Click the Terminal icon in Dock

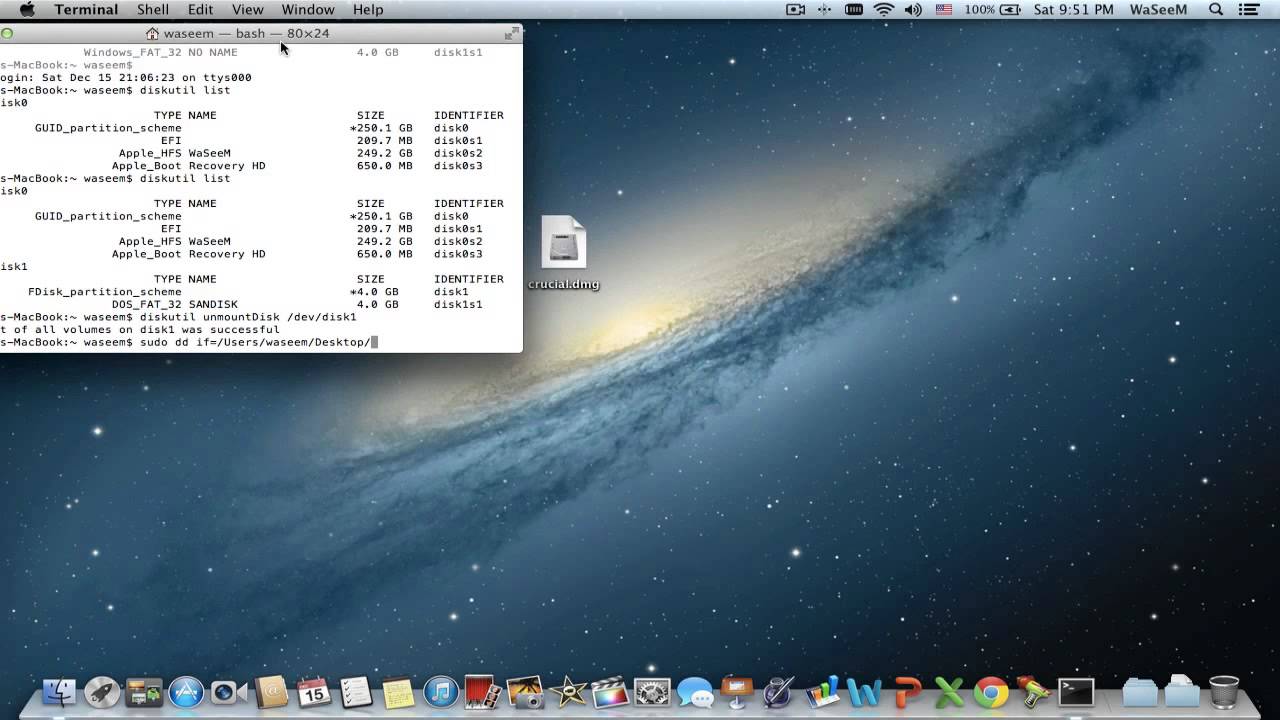coord(1076,691)
